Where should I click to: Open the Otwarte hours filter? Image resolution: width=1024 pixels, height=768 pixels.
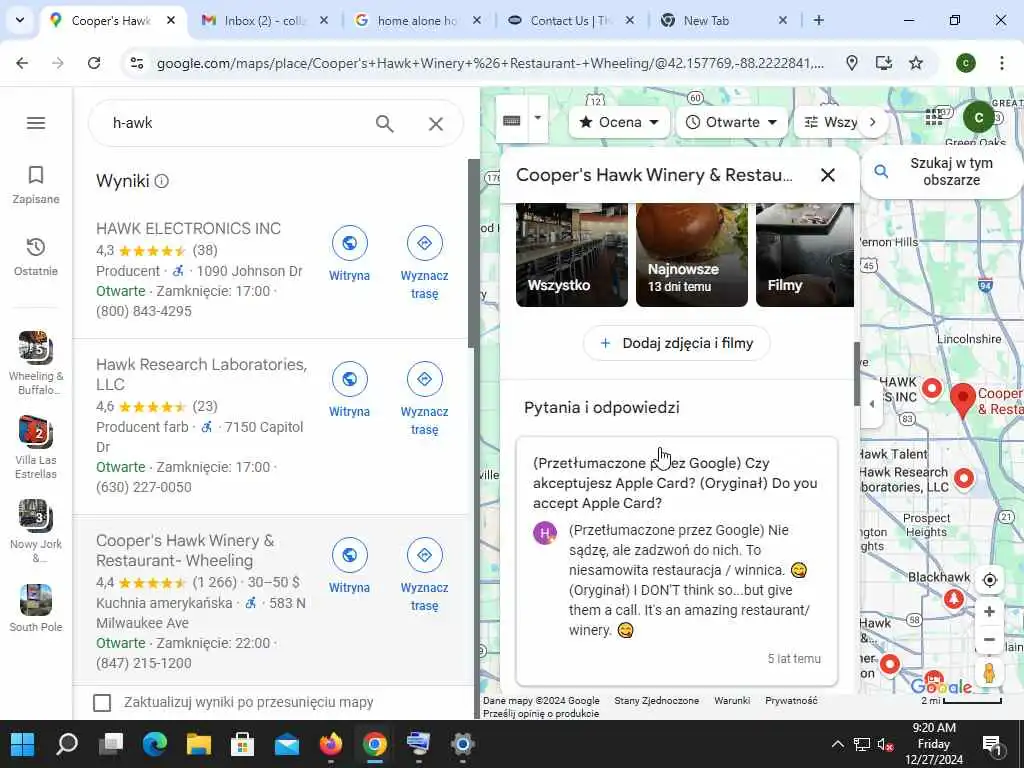[731, 122]
